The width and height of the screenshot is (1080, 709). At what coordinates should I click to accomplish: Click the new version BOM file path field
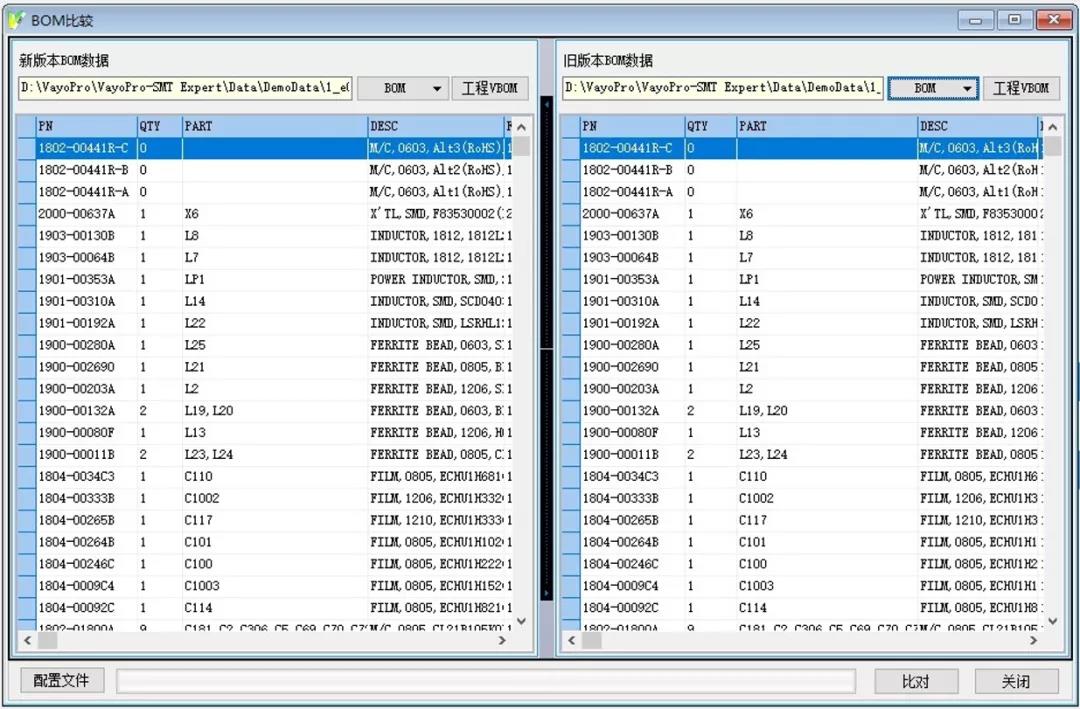185,89
